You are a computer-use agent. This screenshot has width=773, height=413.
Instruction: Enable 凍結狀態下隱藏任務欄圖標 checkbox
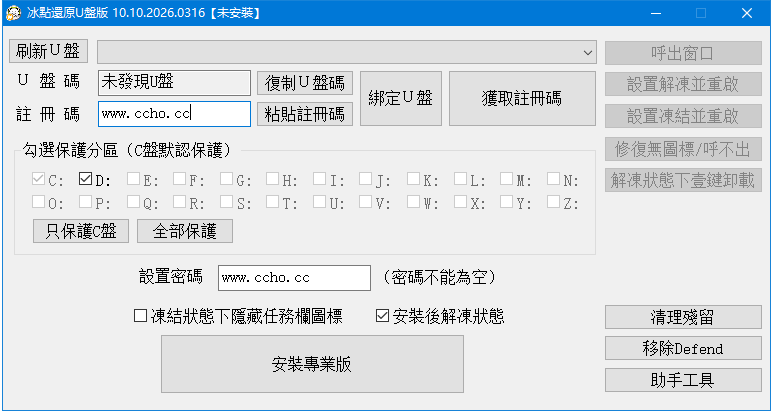point(141,317)
